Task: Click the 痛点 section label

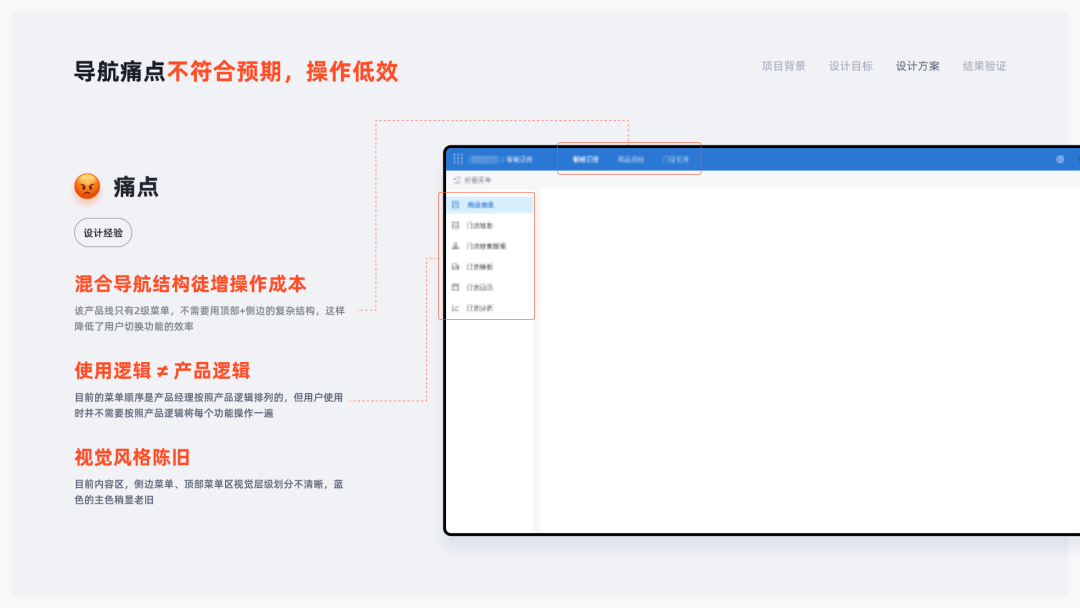Action: tap(136, 187)
